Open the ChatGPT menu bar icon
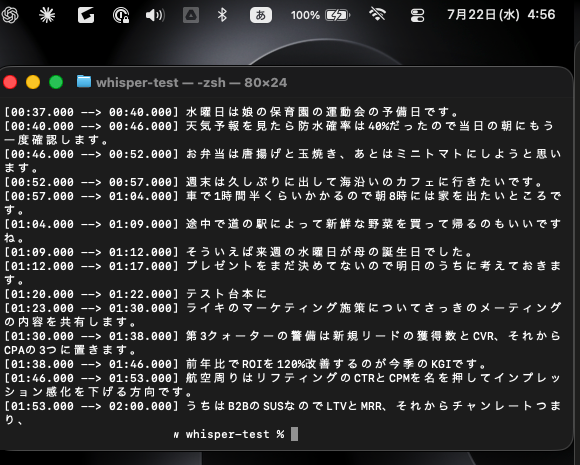 [x=10, y=15]
